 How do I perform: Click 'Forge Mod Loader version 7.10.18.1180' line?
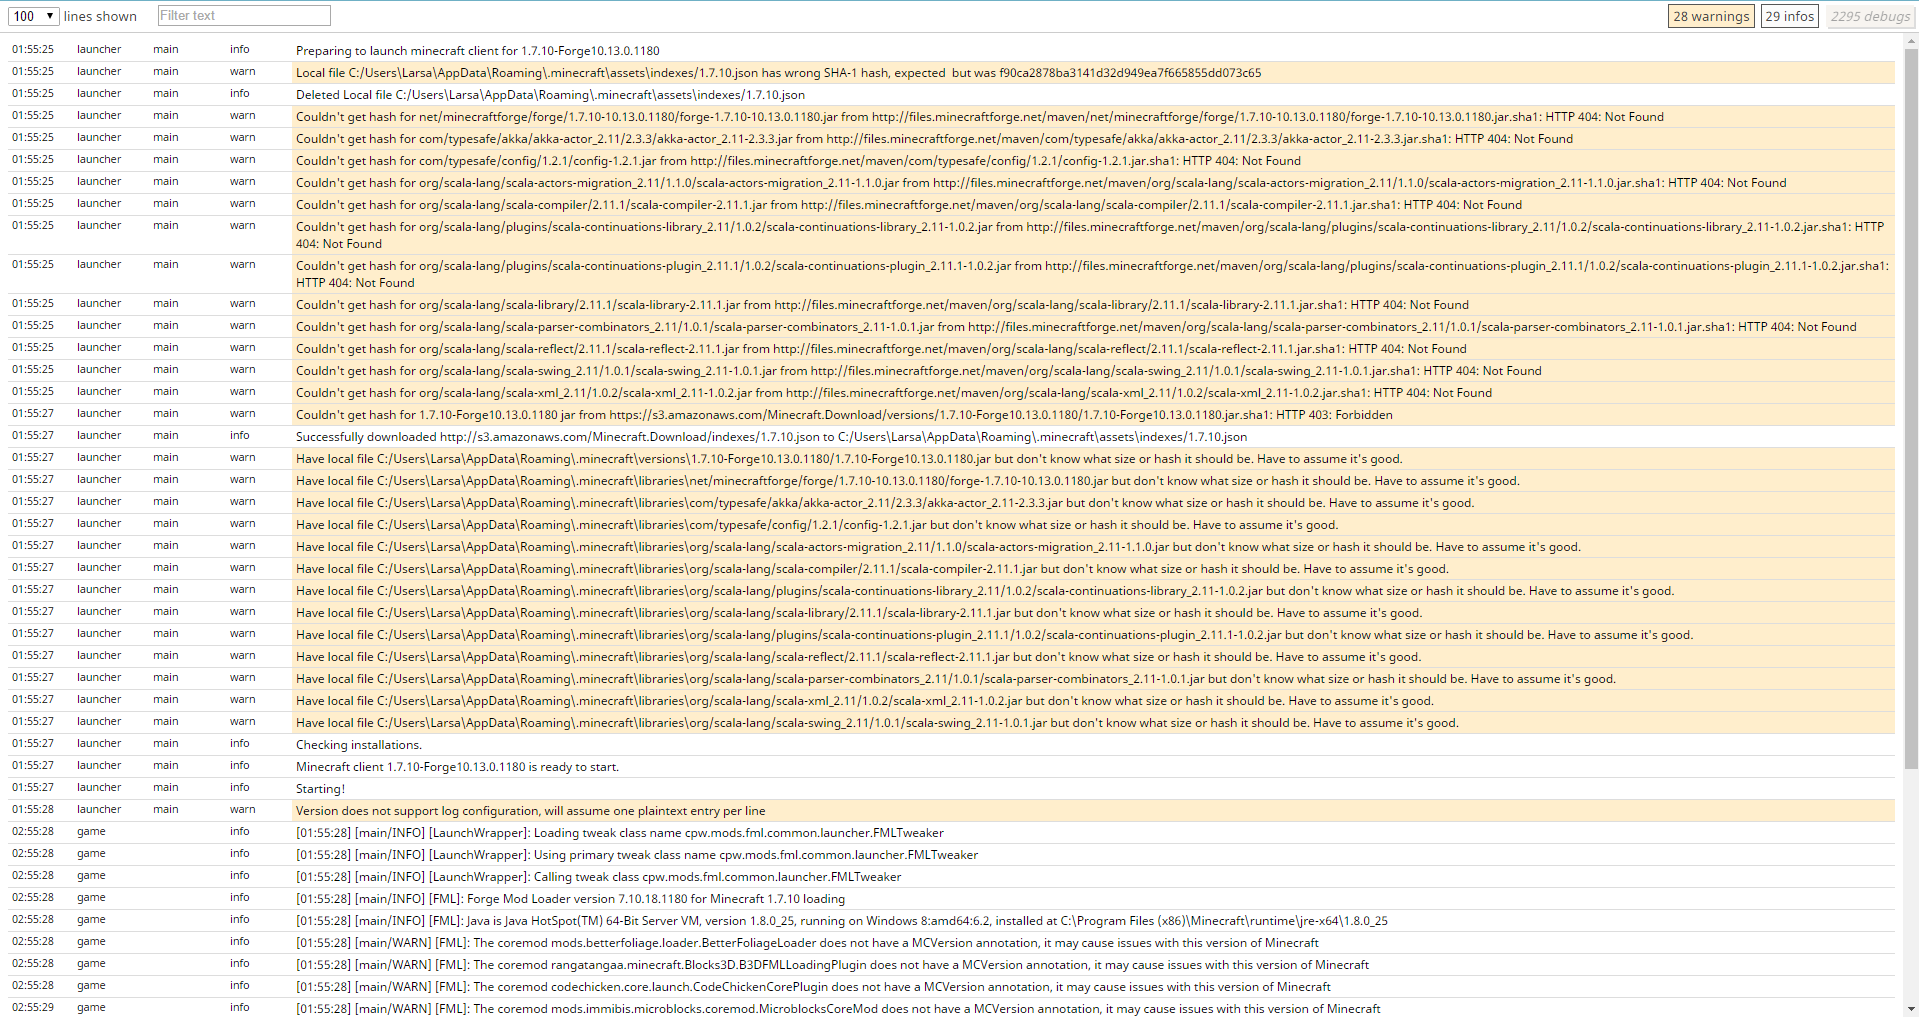(x=570, y=898)
